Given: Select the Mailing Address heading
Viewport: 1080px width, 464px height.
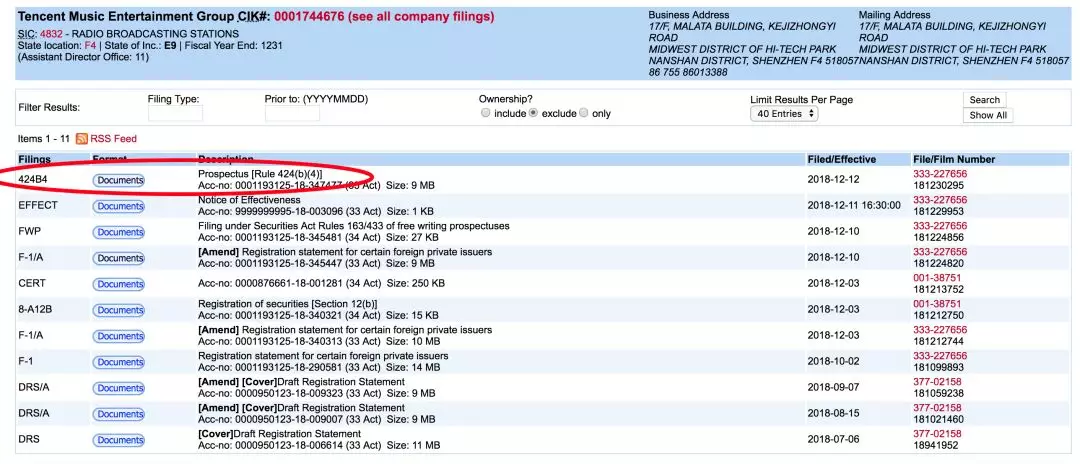Looking at the screenshot, I should (x=896, y=14).
